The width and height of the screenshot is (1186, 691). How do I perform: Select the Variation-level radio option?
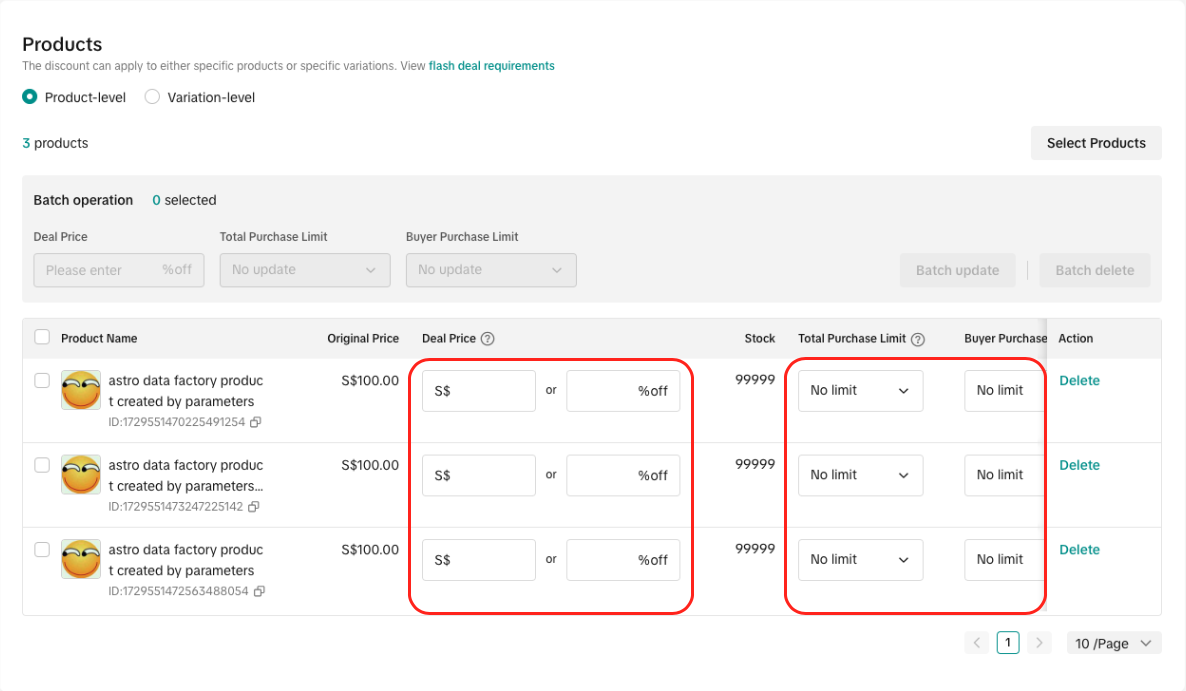[152, 97]
